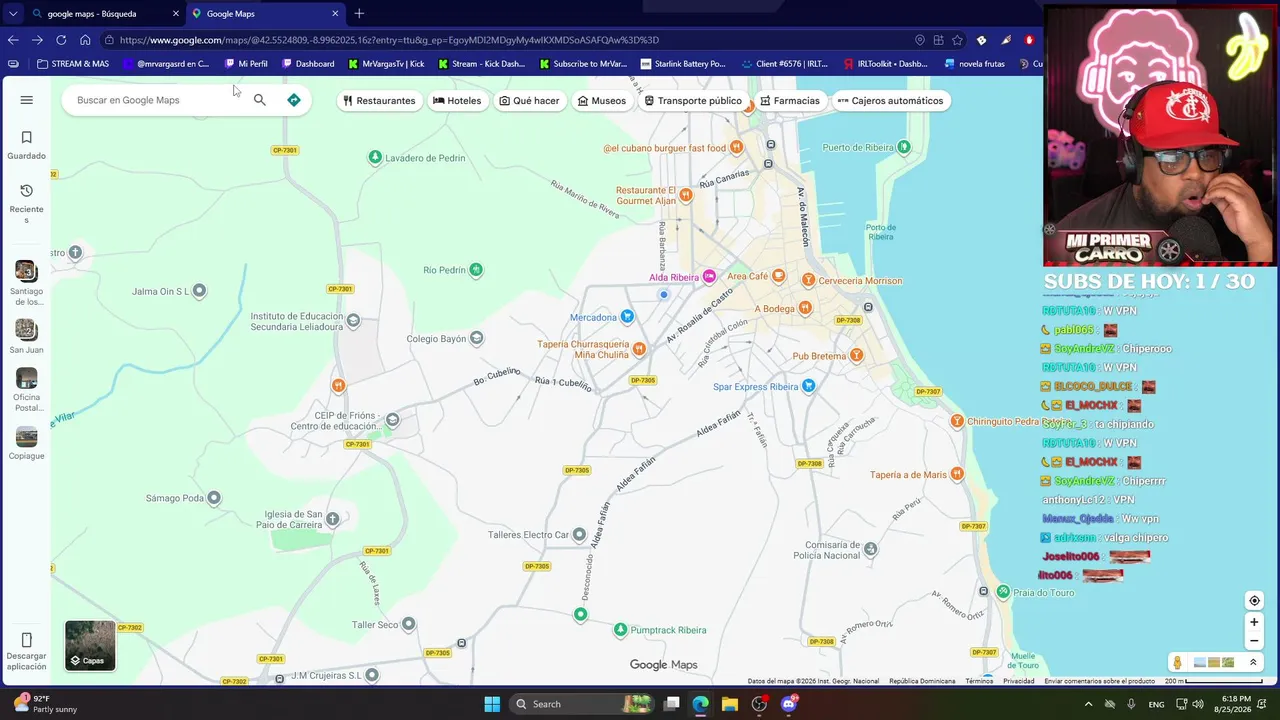This screenshot has width=1280, height=720.
Task: Open the MrVargasTv | Kick bookmark
Action: coord(386,64)
